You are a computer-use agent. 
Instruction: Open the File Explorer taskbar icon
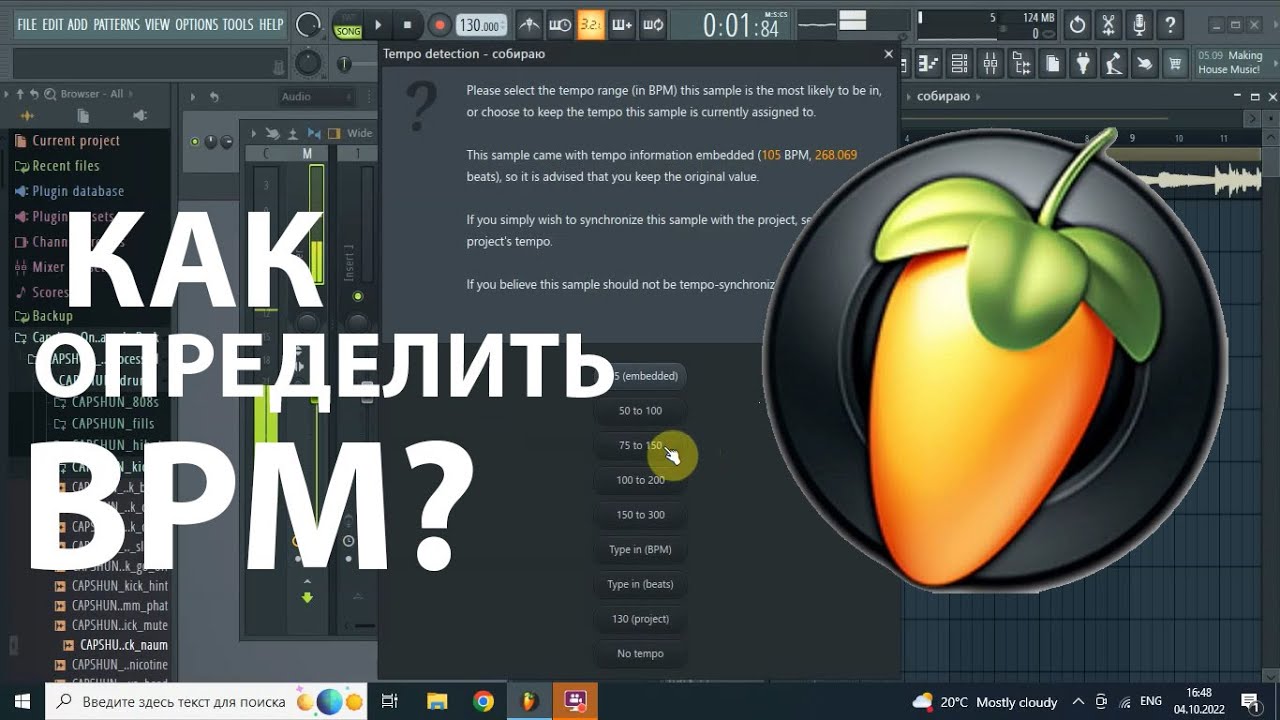click(x=437, y=701)
